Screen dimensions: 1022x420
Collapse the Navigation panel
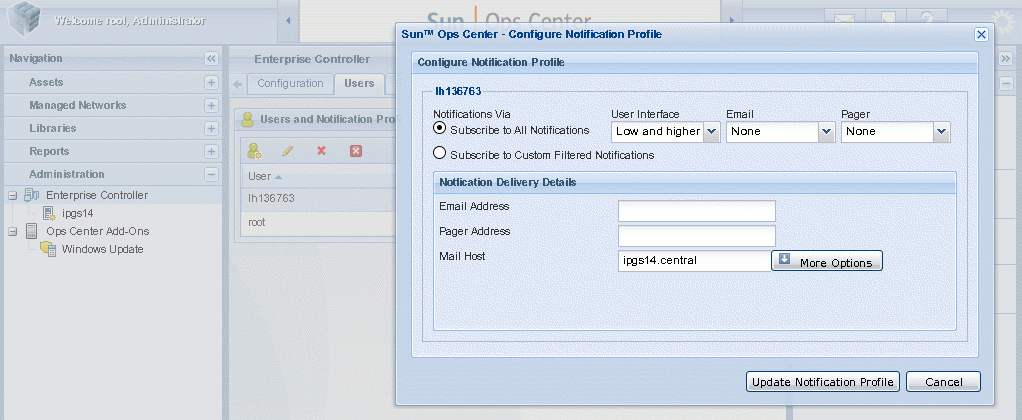(x=211, y=59)
